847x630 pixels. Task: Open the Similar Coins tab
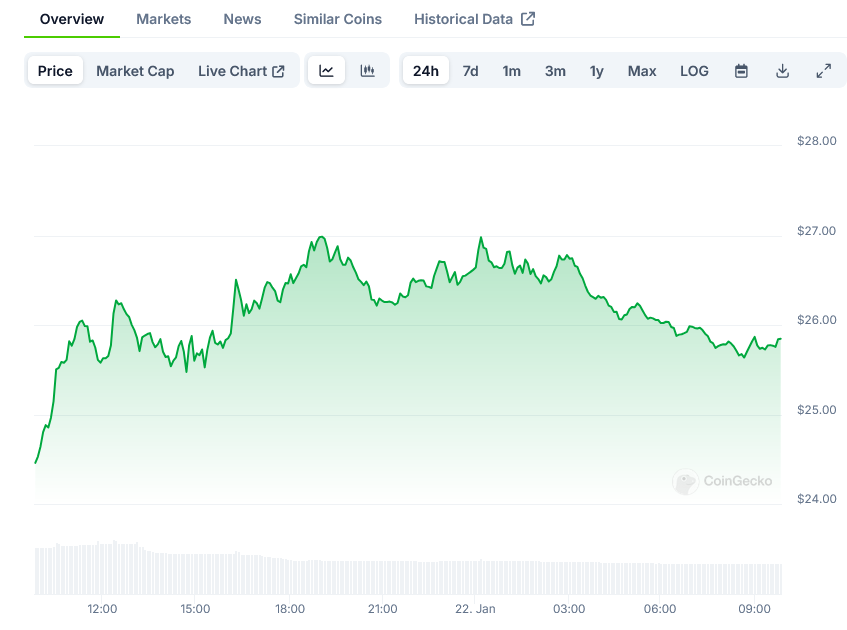pos(337,19)
